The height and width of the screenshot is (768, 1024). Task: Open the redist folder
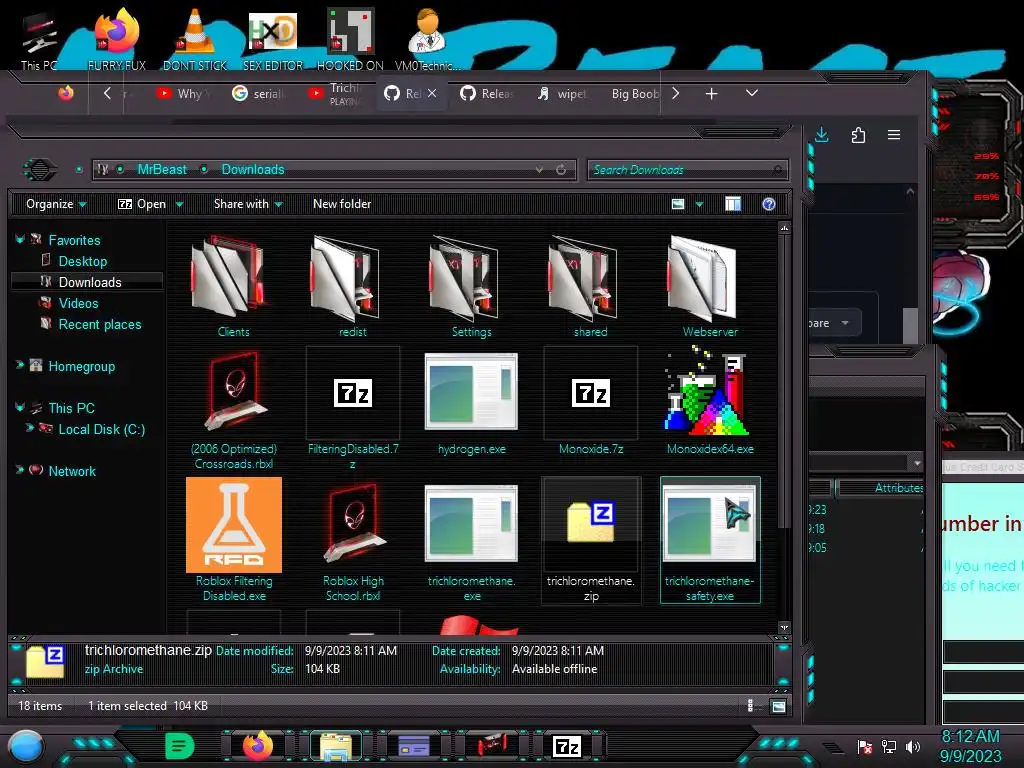[353, 285]
